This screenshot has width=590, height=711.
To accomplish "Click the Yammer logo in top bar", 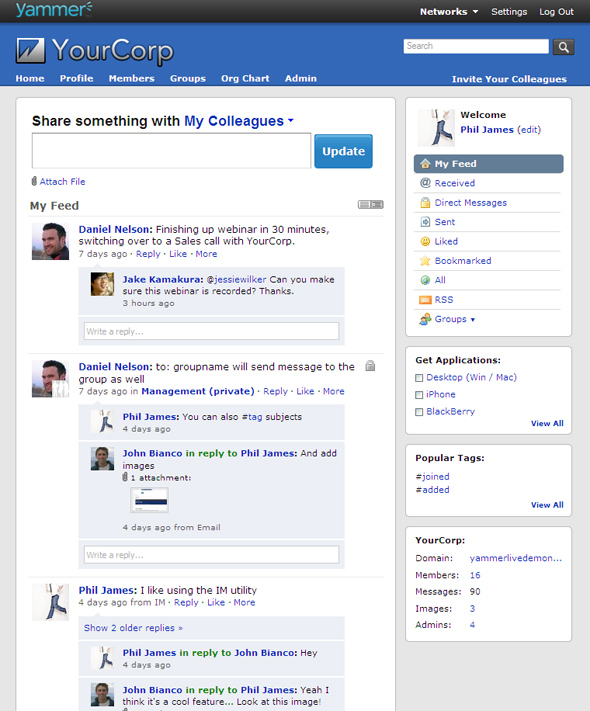I will 54,10.
